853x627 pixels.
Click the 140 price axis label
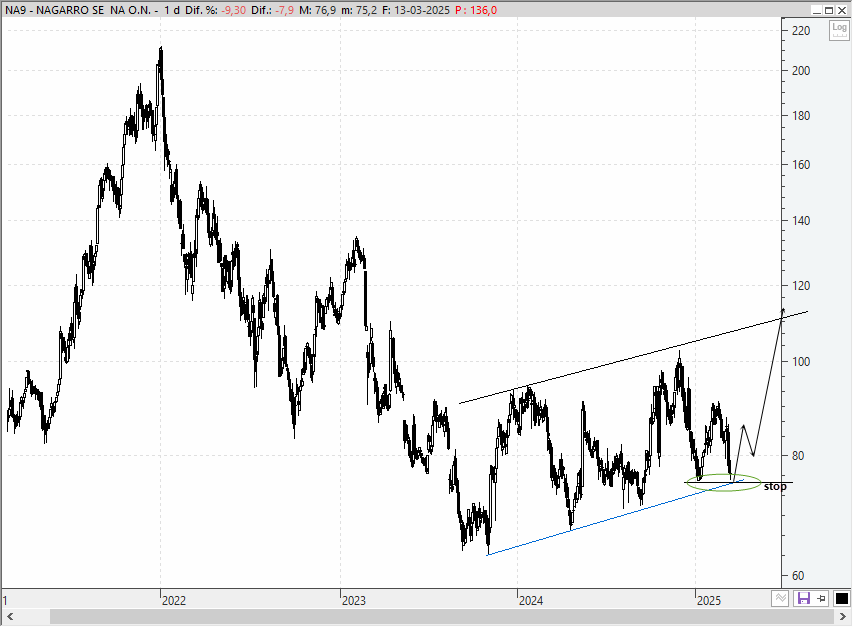(x=801, y=221)
